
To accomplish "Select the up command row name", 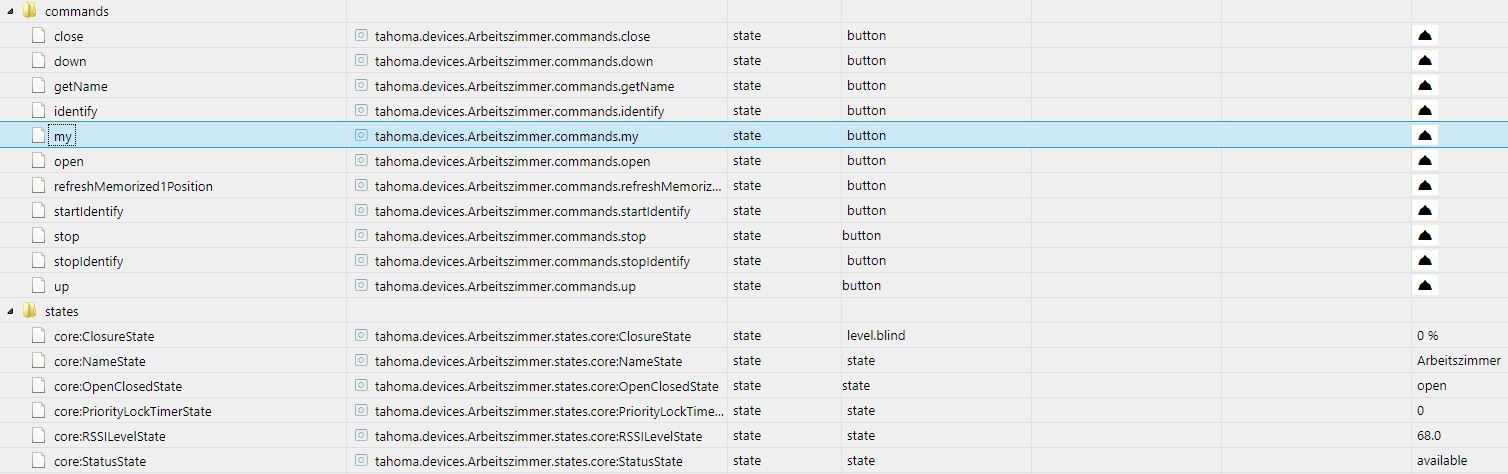I will click(62, 286).
